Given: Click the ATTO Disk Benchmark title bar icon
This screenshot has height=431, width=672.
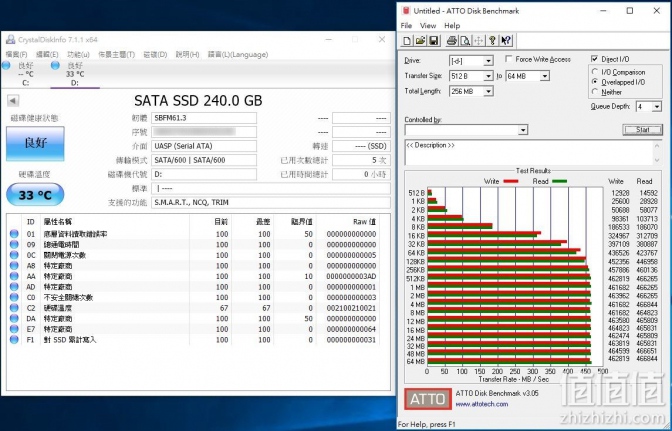Looking at the screenshot, I should 405,11.
